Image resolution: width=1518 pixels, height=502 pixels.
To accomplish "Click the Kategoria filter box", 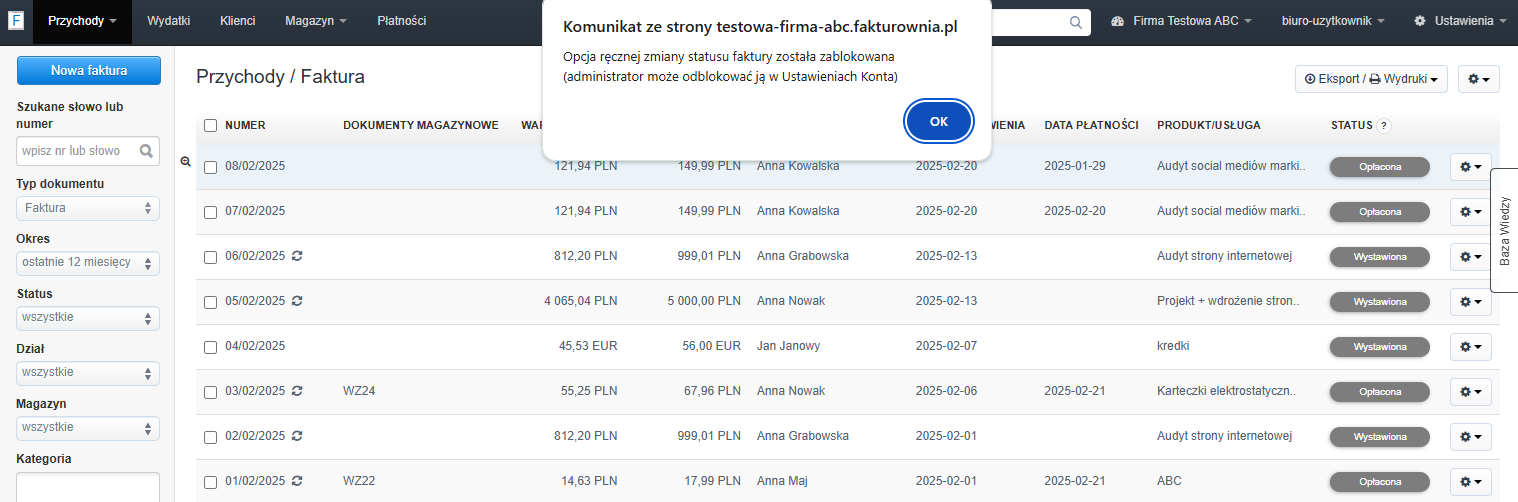I will 88,487.
